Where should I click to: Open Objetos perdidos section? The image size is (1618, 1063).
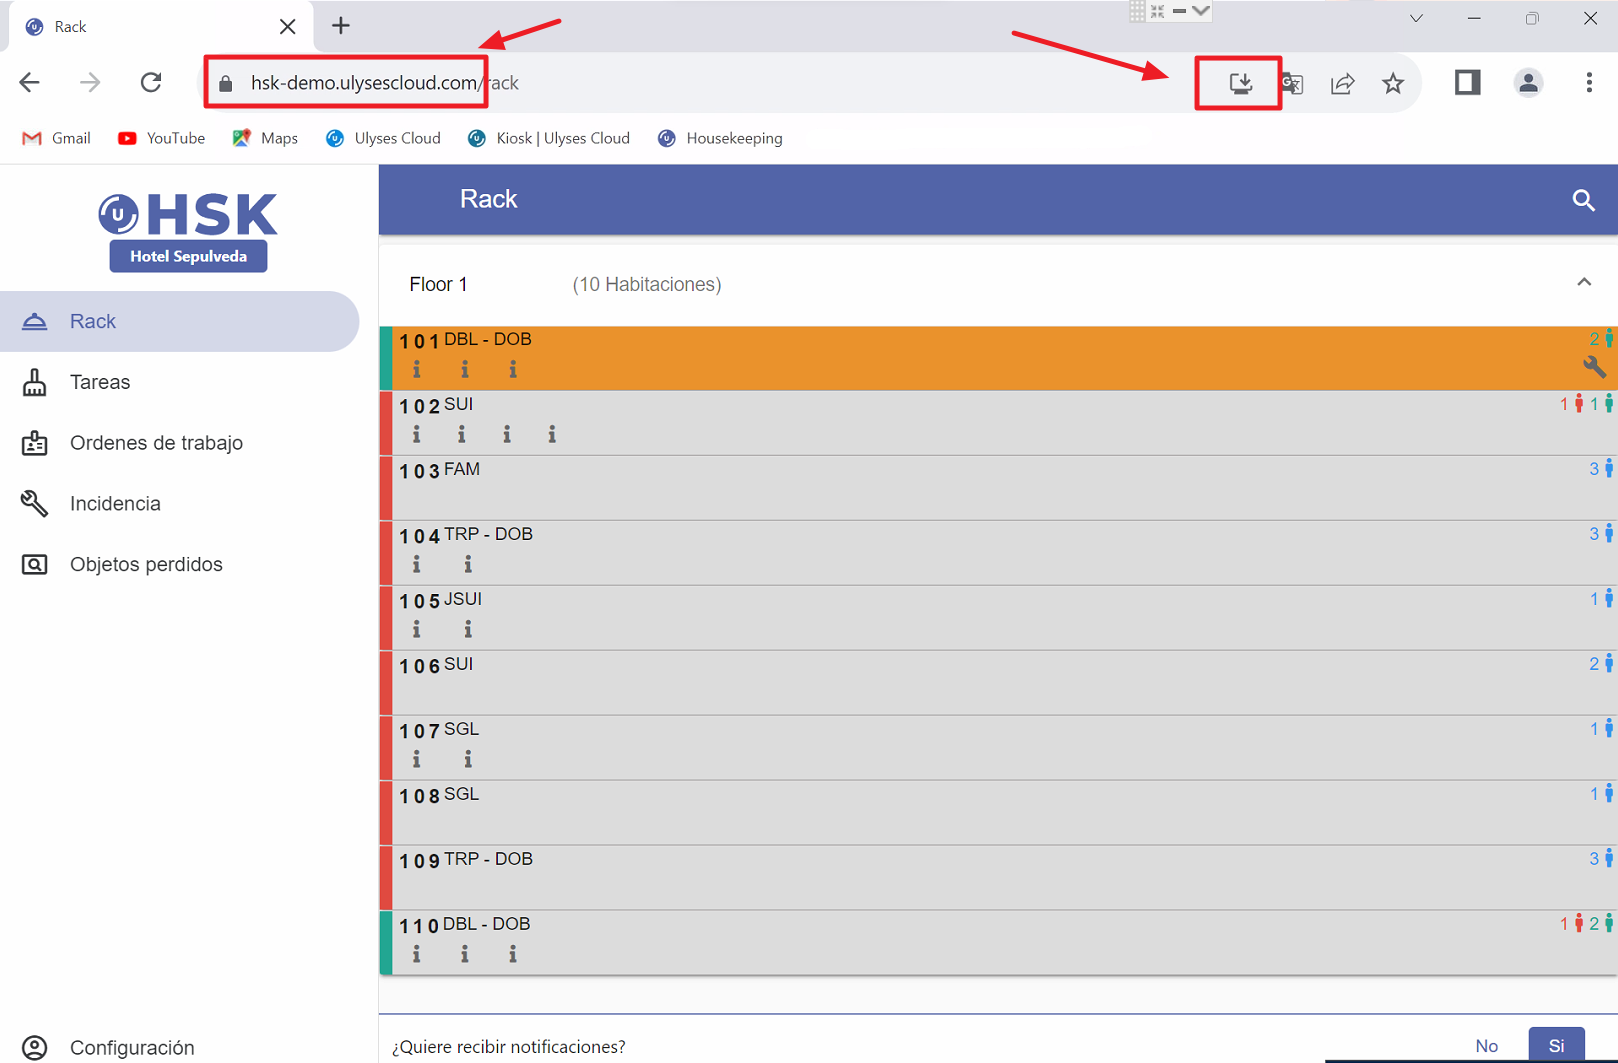click(146, 565)
